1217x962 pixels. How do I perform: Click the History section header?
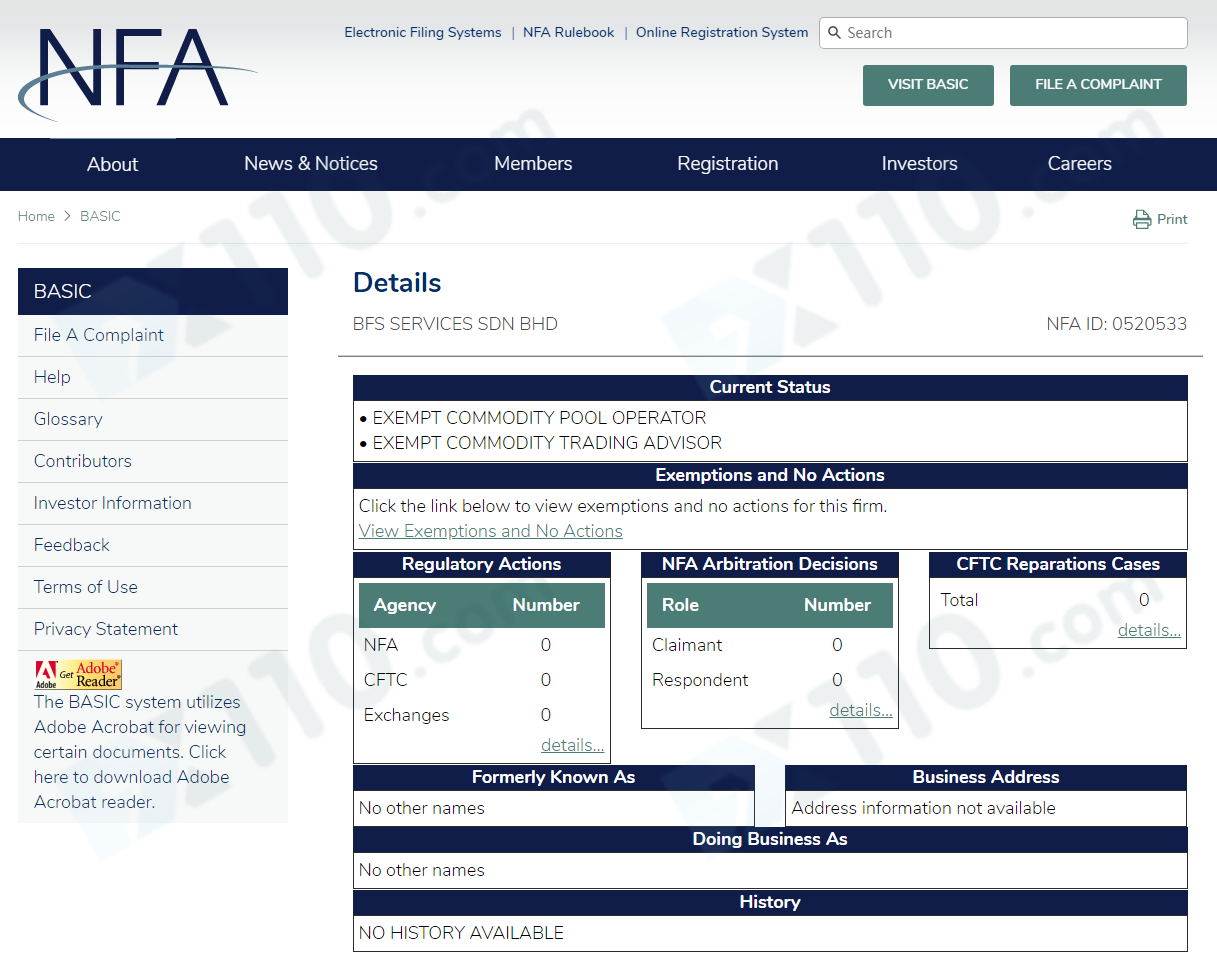click(x=770, y=903)
